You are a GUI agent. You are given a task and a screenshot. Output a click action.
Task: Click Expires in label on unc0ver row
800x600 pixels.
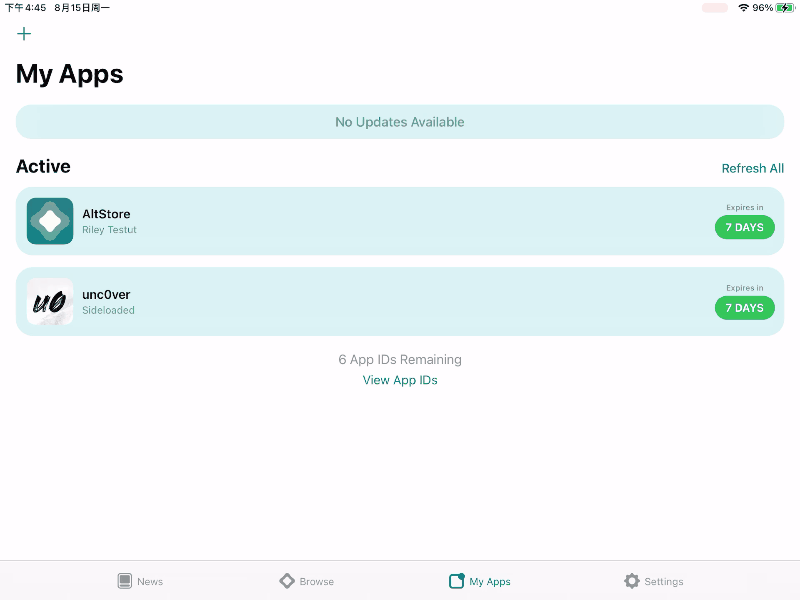[744, 288]
